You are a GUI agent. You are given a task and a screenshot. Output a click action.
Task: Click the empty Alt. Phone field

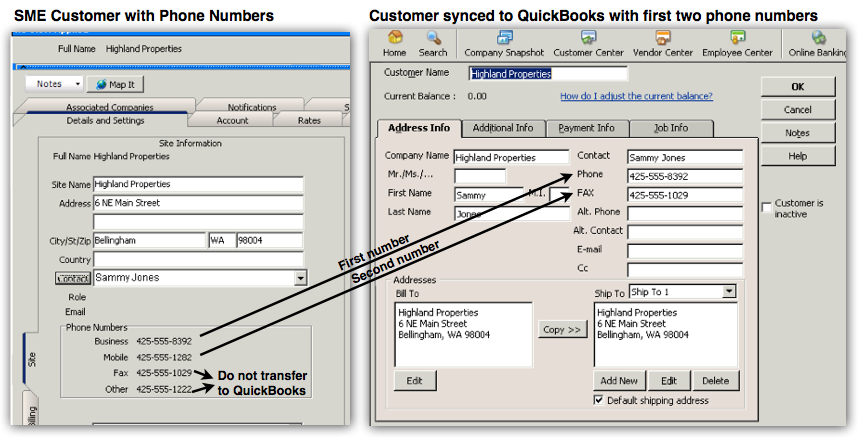[685, 214]
